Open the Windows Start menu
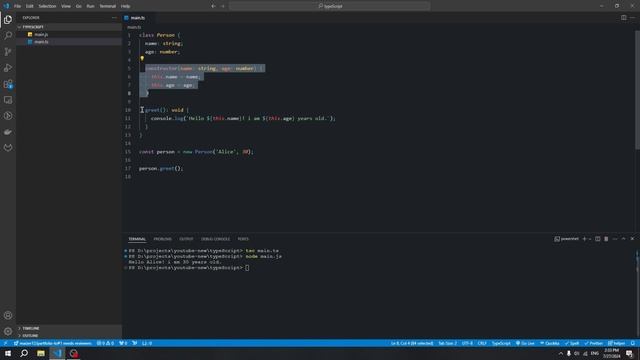Image resolution: width=640 pixels, height=360 pixels. (x=8, y=353)
